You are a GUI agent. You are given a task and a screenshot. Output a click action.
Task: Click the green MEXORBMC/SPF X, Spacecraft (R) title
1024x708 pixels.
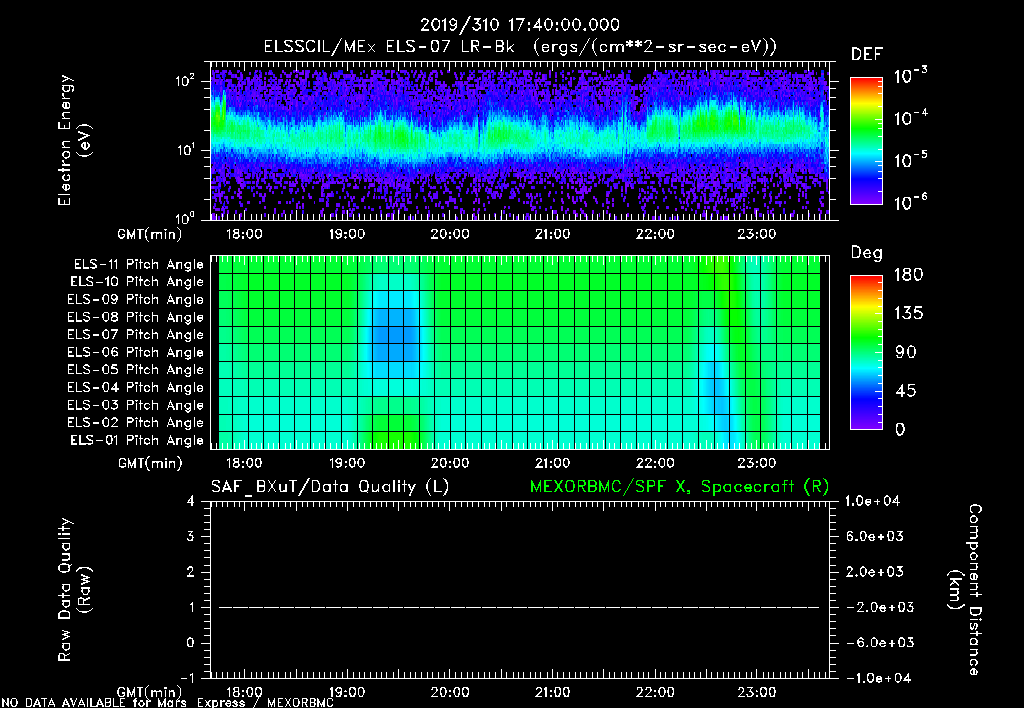[x=679, y=487]
